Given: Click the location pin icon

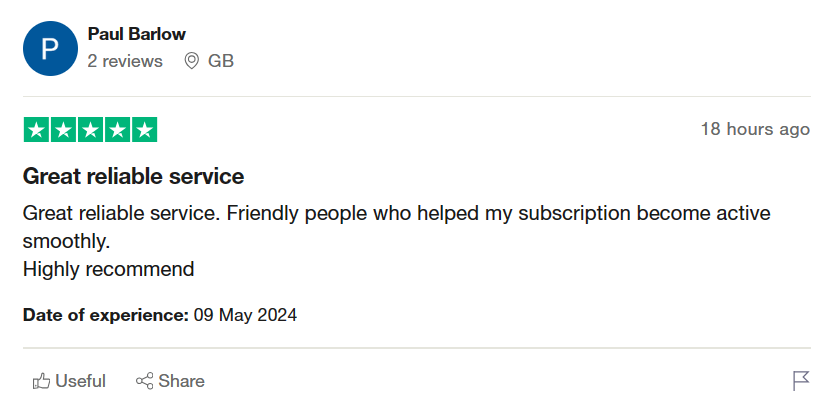Looking at the screenshot, I should point(191,61).
